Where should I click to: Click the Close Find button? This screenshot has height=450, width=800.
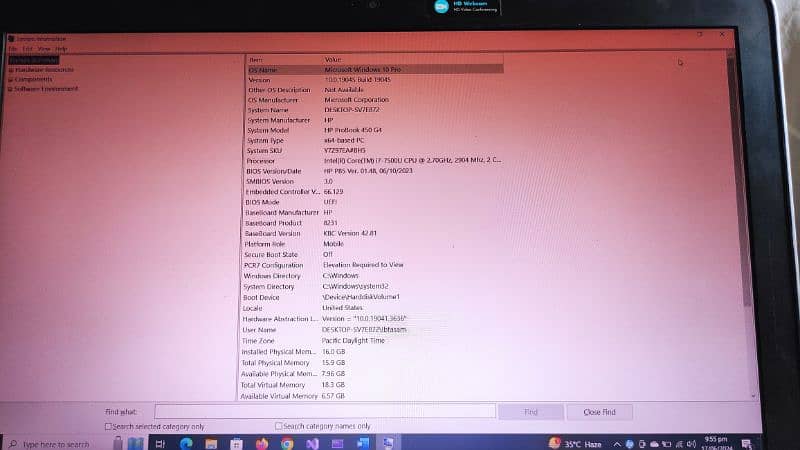click(599, 412)
